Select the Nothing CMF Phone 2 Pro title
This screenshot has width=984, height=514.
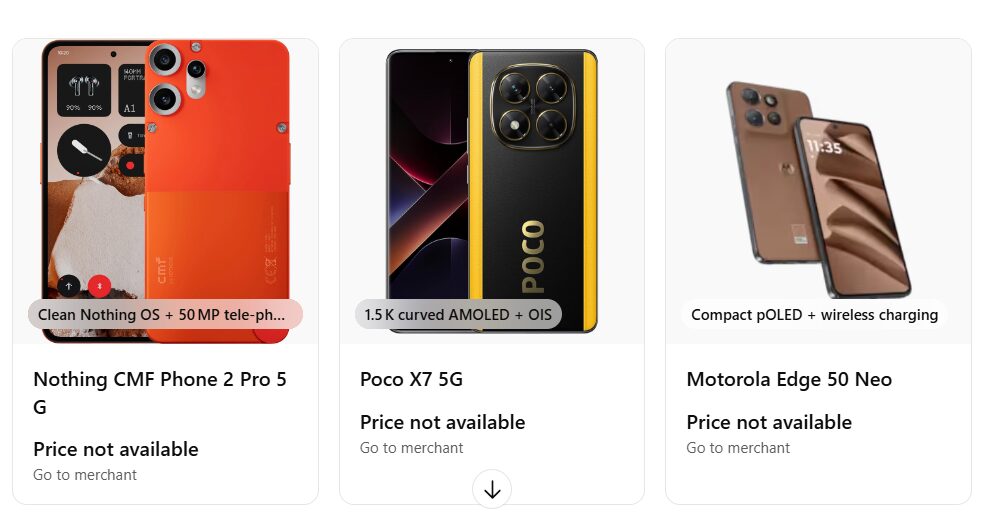coord(160,393)
